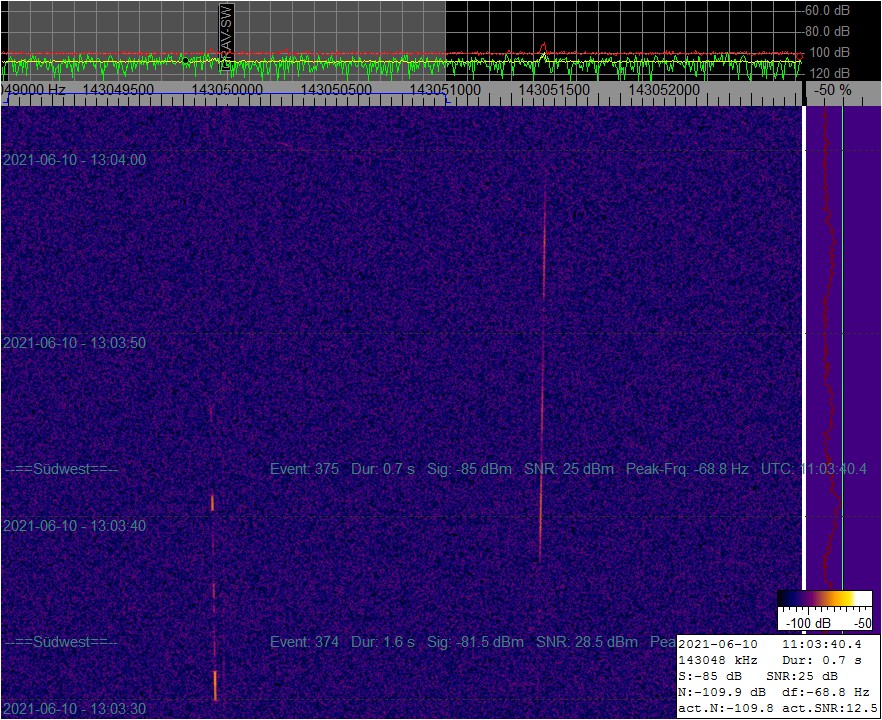Click the -100 dB color scale label
This screenshot has height=720, width=882.
(808, 623)
